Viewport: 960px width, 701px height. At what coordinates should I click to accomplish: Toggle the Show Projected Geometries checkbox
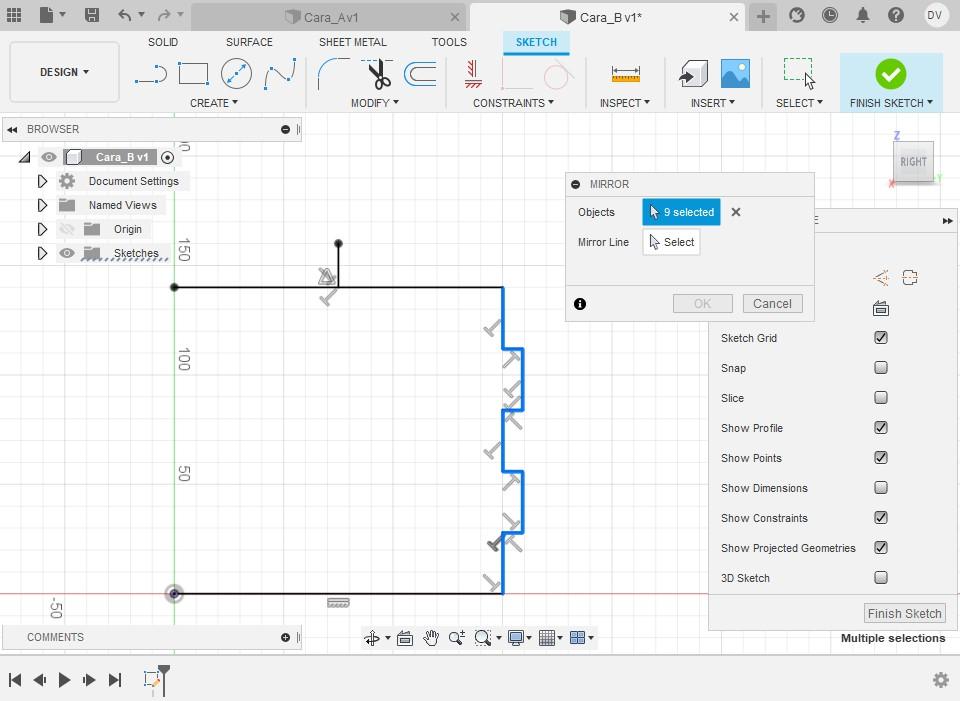coord(881,547)
